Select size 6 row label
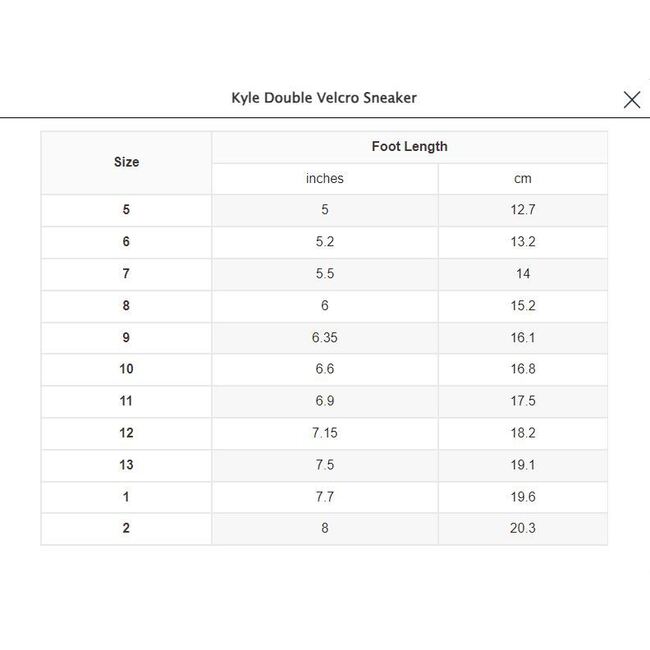Viewport: 650px width, 650px height. [x=126, y=242]
